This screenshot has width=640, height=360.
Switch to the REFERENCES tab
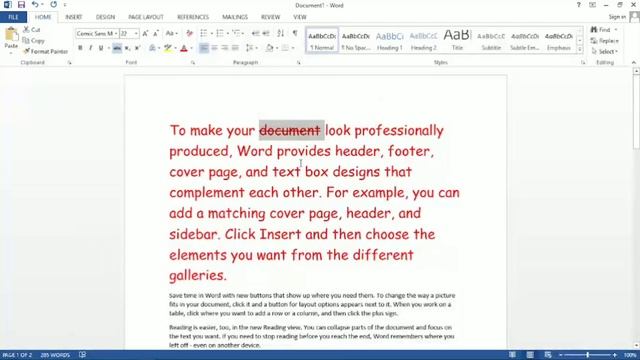[x=193, y=17]
